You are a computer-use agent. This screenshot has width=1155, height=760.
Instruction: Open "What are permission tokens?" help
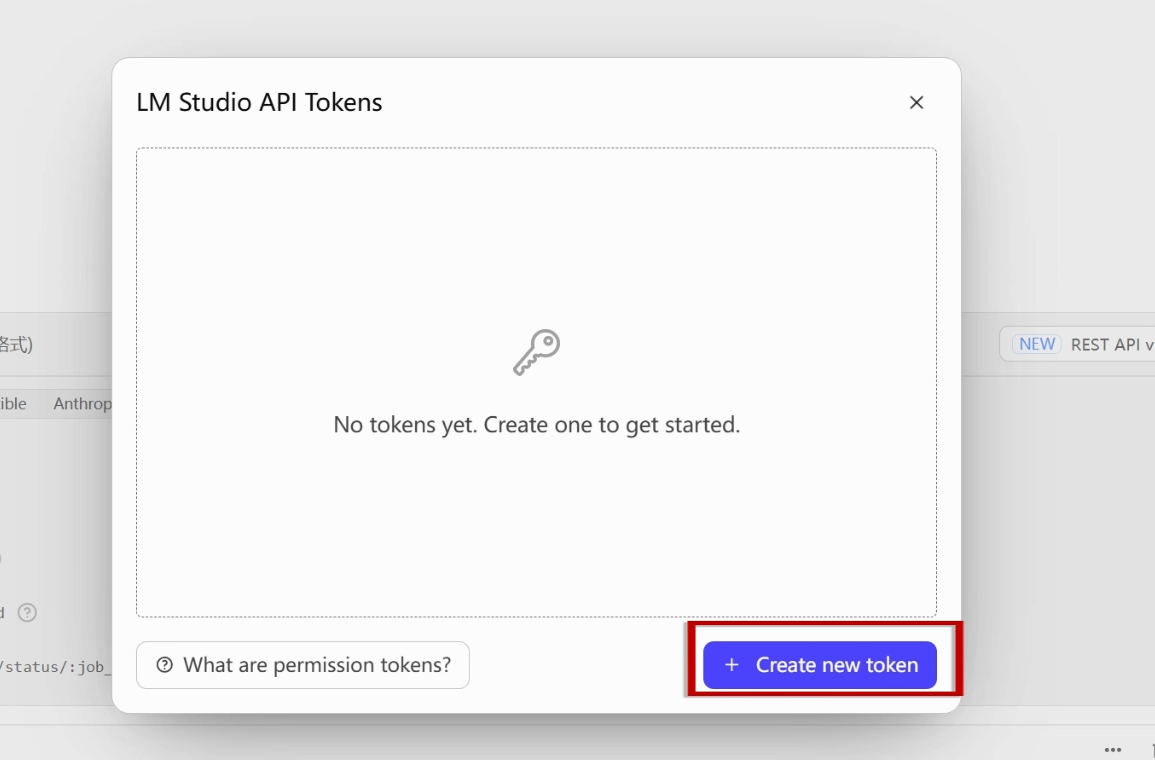point(303,665)
